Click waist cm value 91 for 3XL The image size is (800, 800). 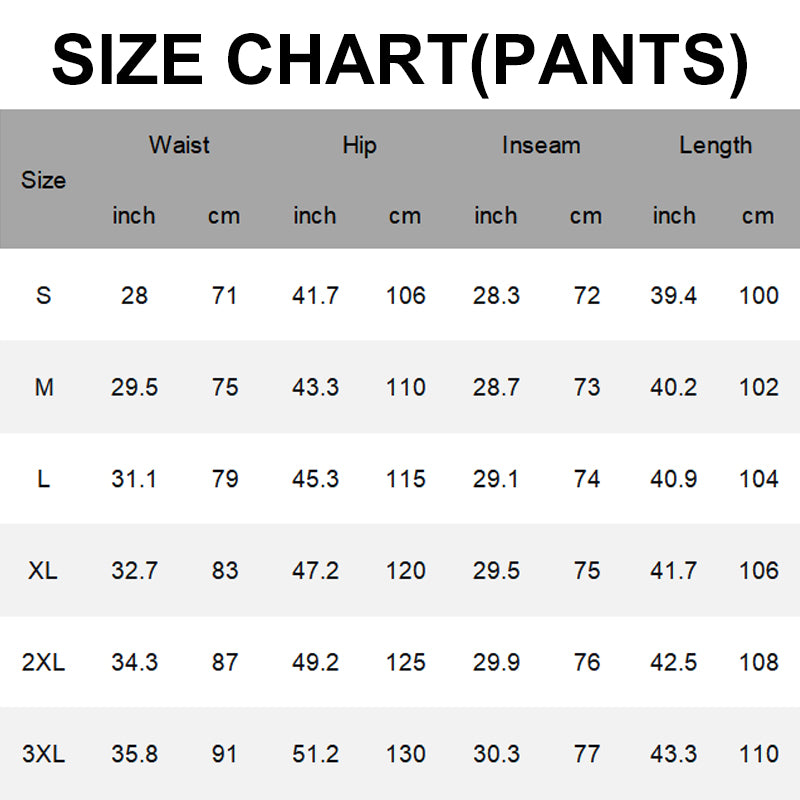pos(225,754)
